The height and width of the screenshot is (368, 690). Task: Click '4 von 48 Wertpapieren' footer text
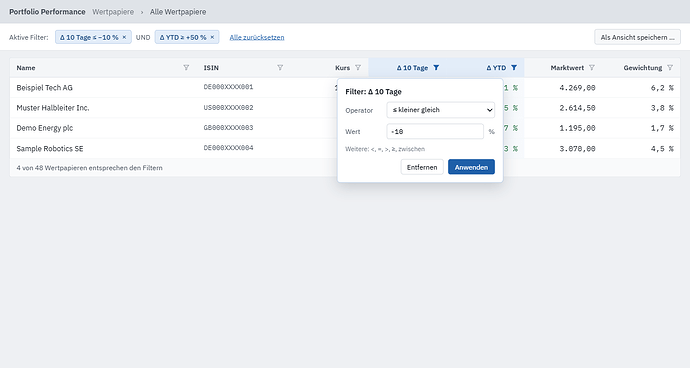click(89, 168)
